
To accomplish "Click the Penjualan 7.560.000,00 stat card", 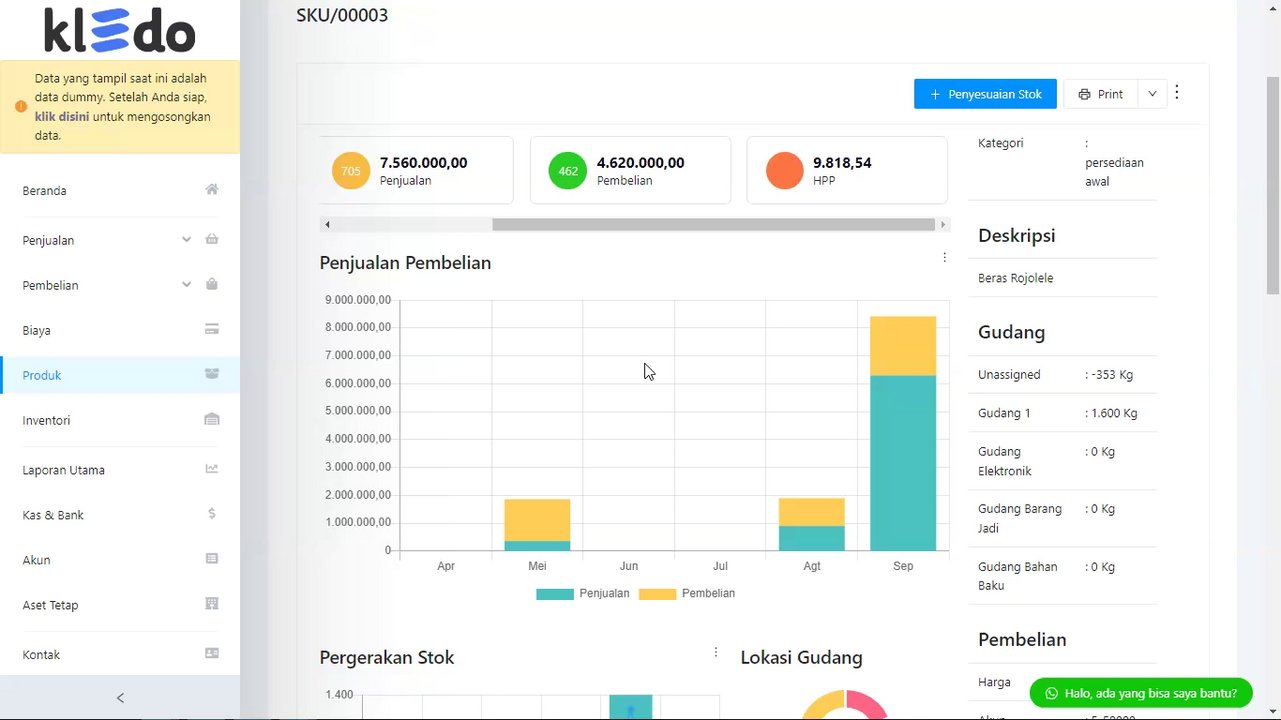I will click(416, 171).
